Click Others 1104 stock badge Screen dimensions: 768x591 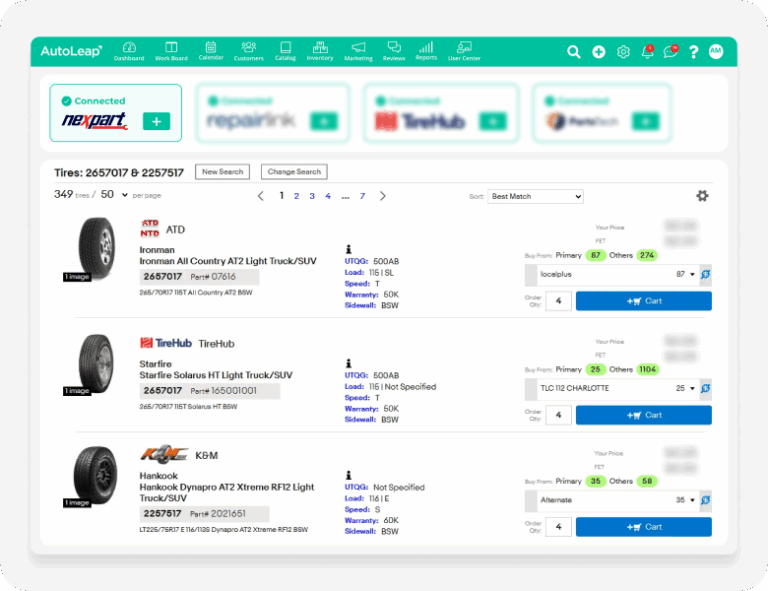coord(648,369)
